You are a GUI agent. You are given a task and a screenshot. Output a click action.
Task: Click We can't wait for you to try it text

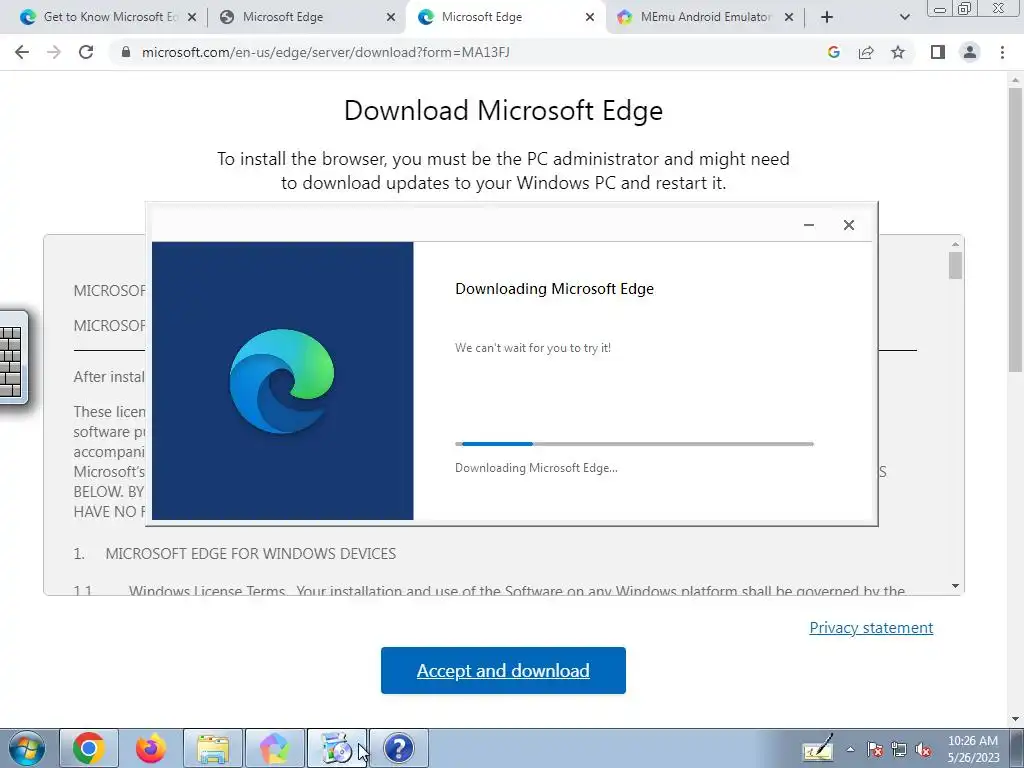pos(533,348)
